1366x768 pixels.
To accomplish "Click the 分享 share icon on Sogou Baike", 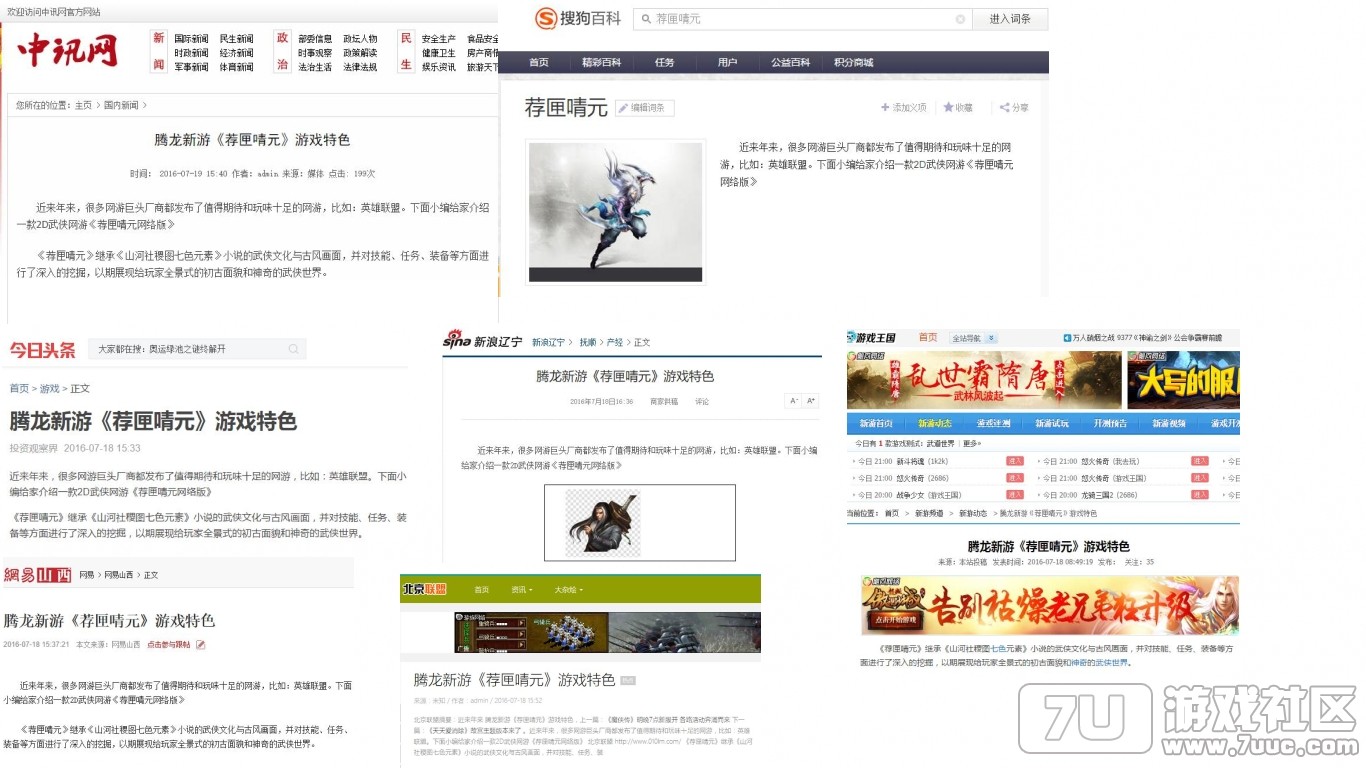I will pos(1004,107).
